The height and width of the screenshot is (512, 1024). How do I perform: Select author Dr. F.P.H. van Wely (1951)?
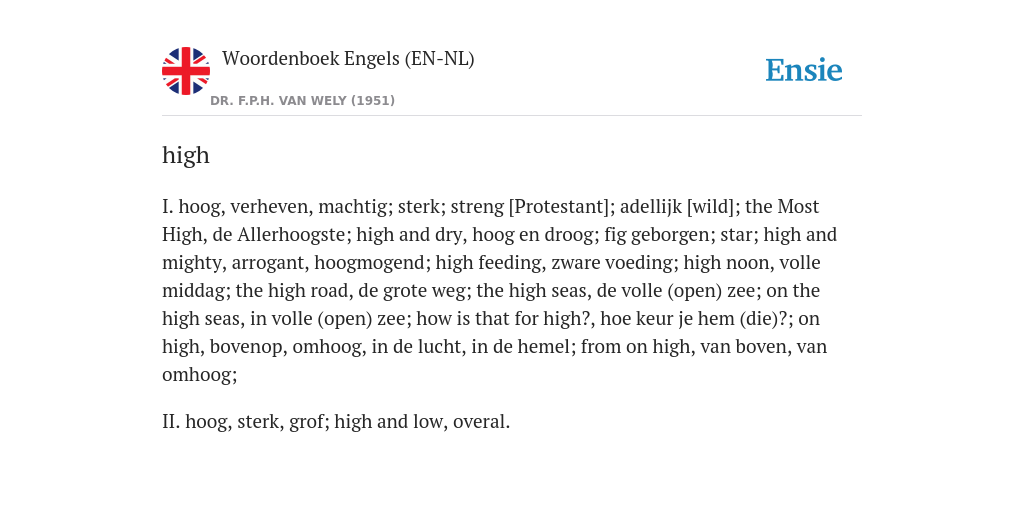click(302, 101)
